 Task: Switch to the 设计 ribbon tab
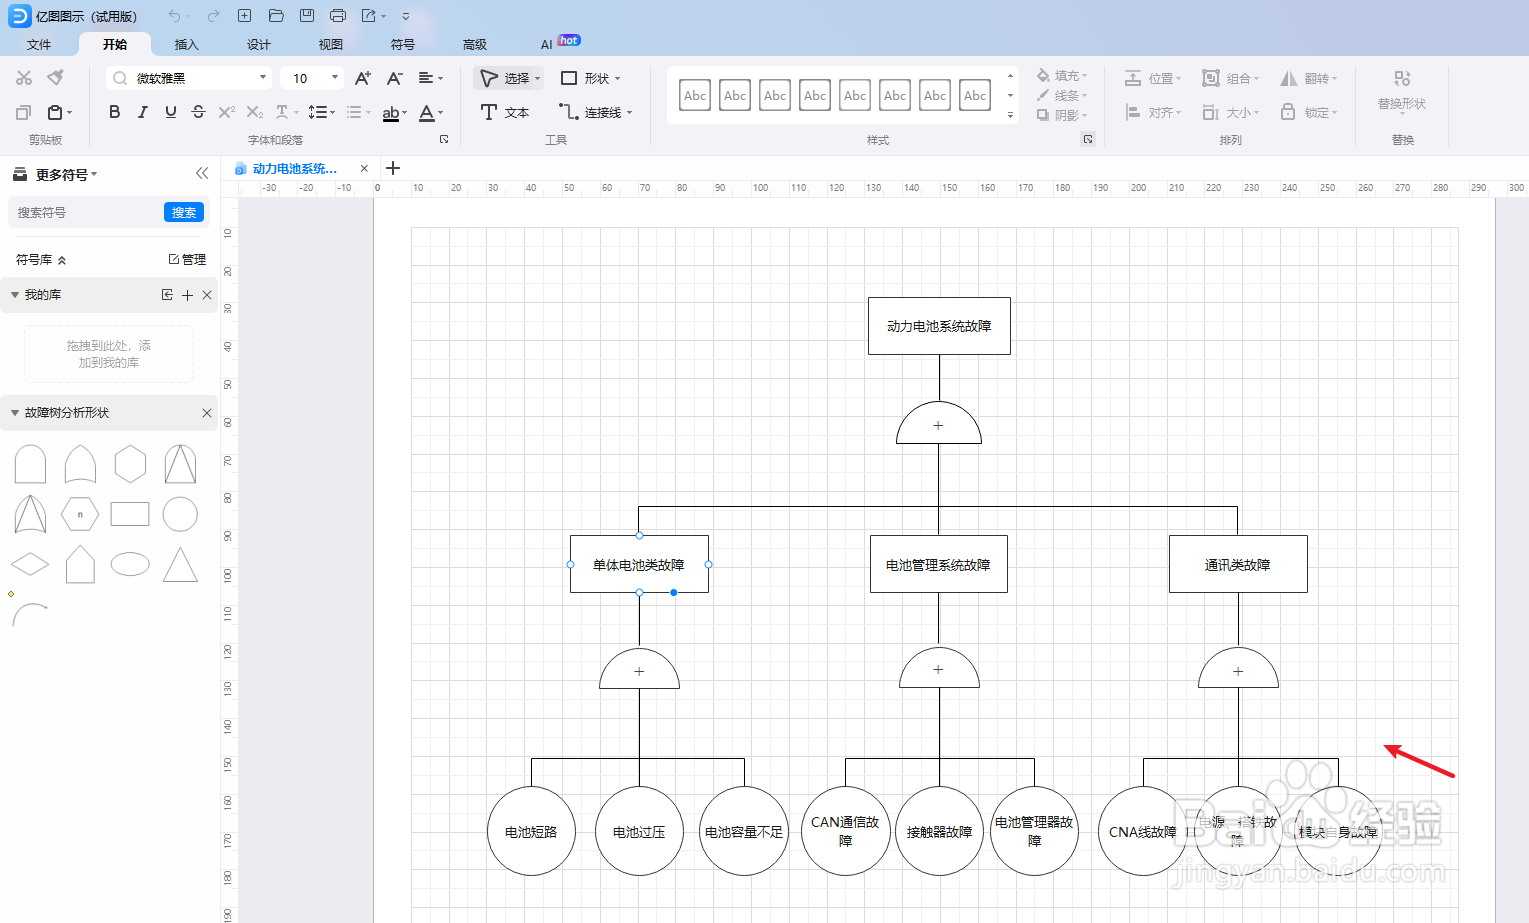259,44
